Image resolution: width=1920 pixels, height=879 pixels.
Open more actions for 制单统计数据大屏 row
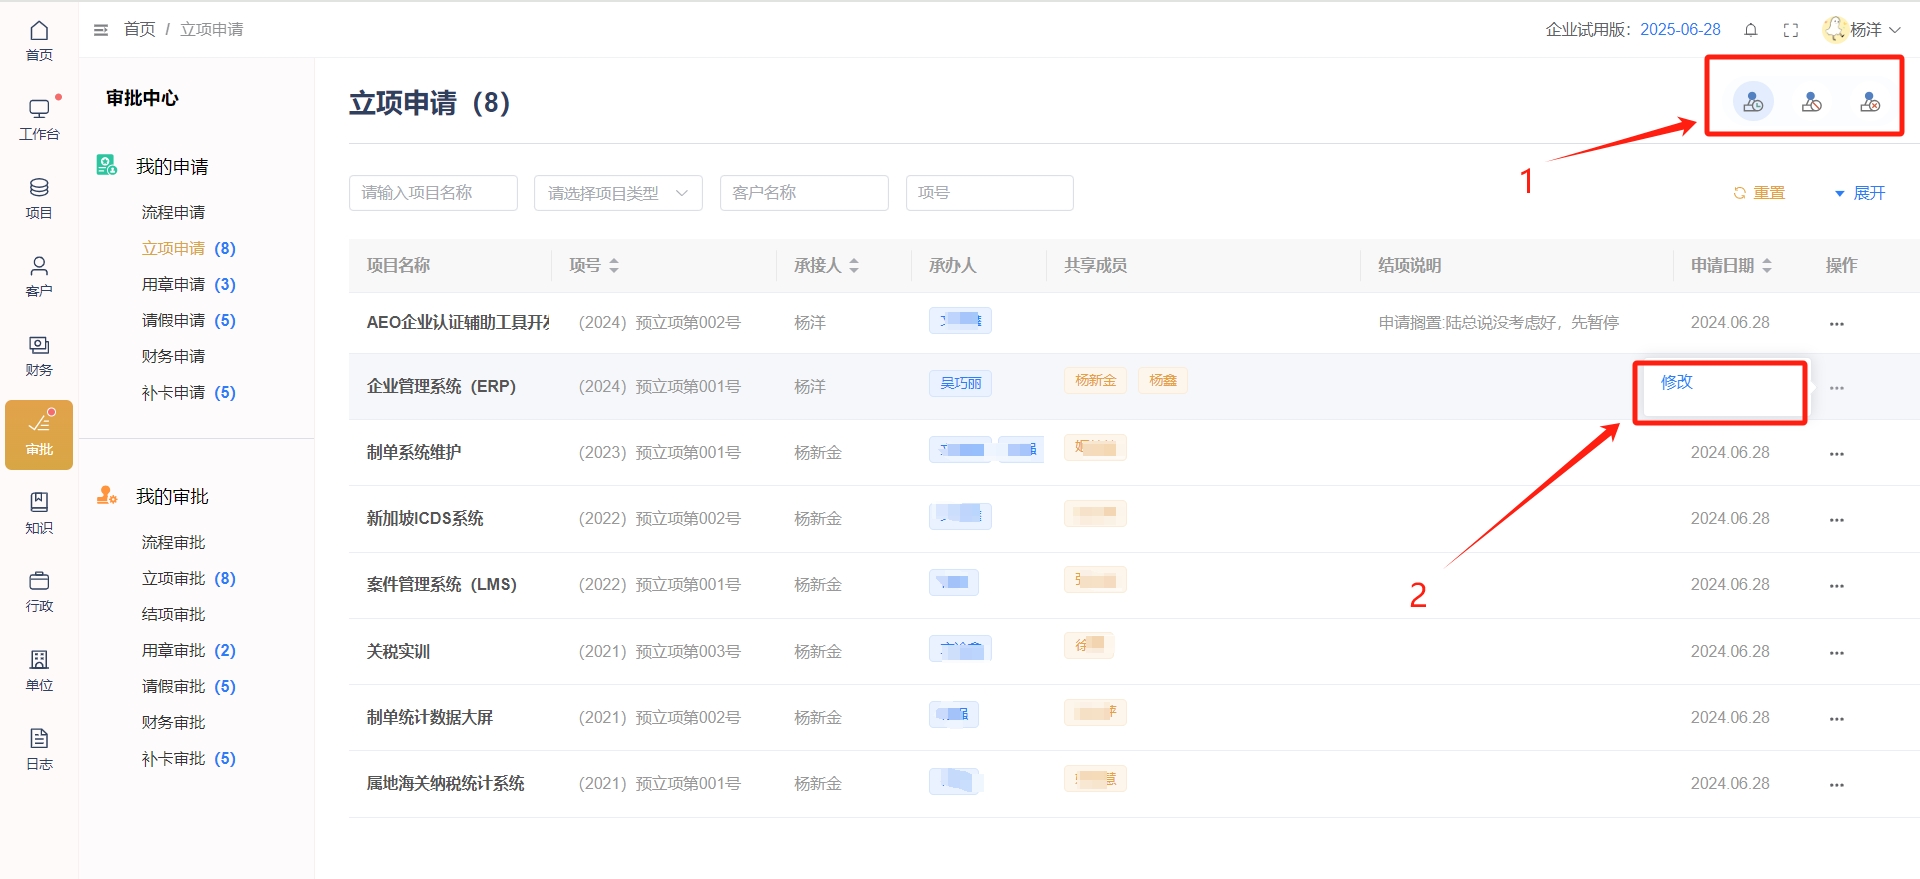pos(1837,718)
